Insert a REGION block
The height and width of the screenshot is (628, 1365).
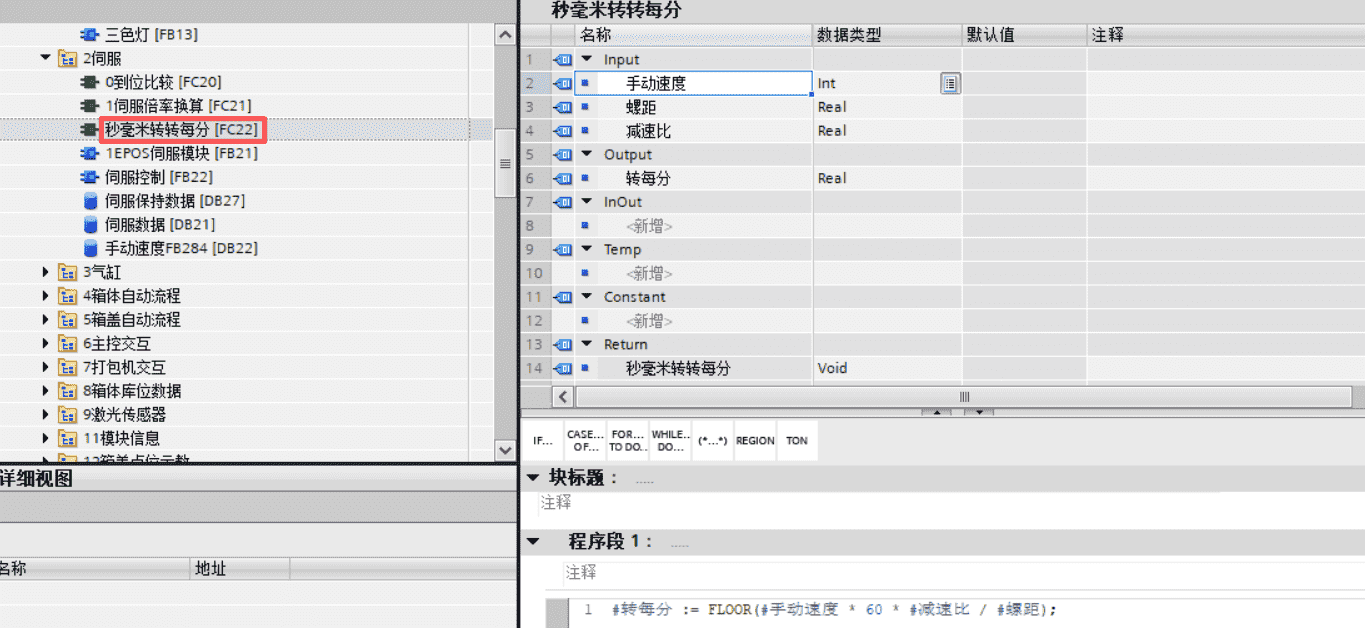[755, 441]
